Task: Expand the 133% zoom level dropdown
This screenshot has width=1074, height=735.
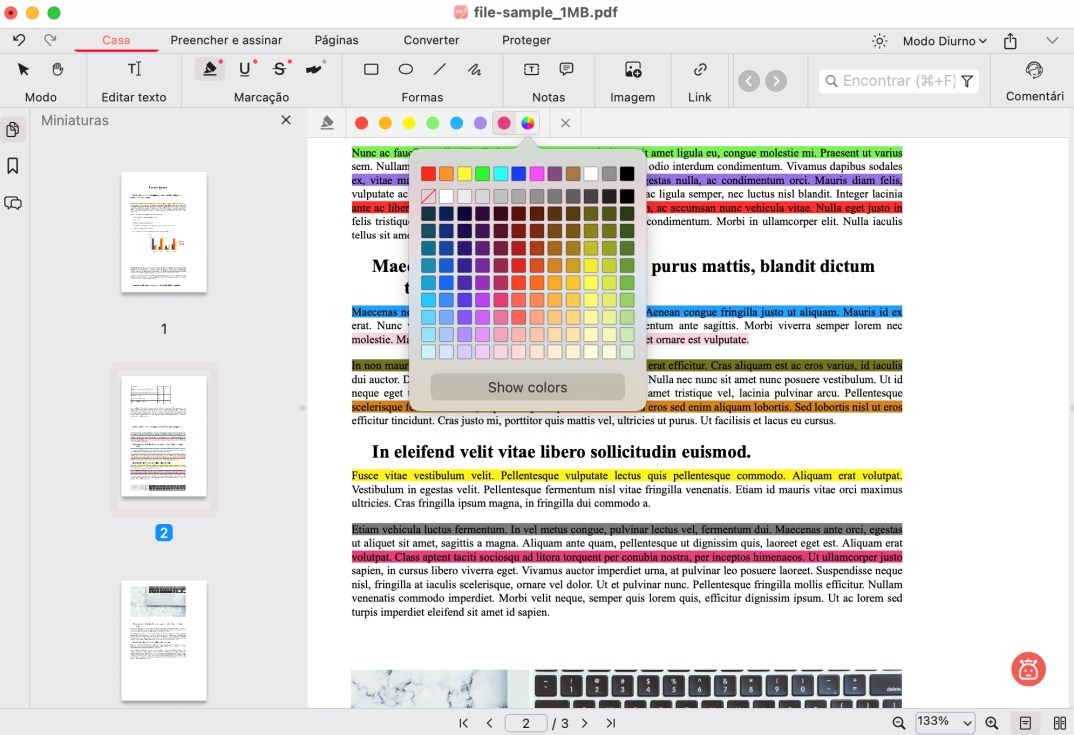Action: pyautogui.click(x=946, y=722)
